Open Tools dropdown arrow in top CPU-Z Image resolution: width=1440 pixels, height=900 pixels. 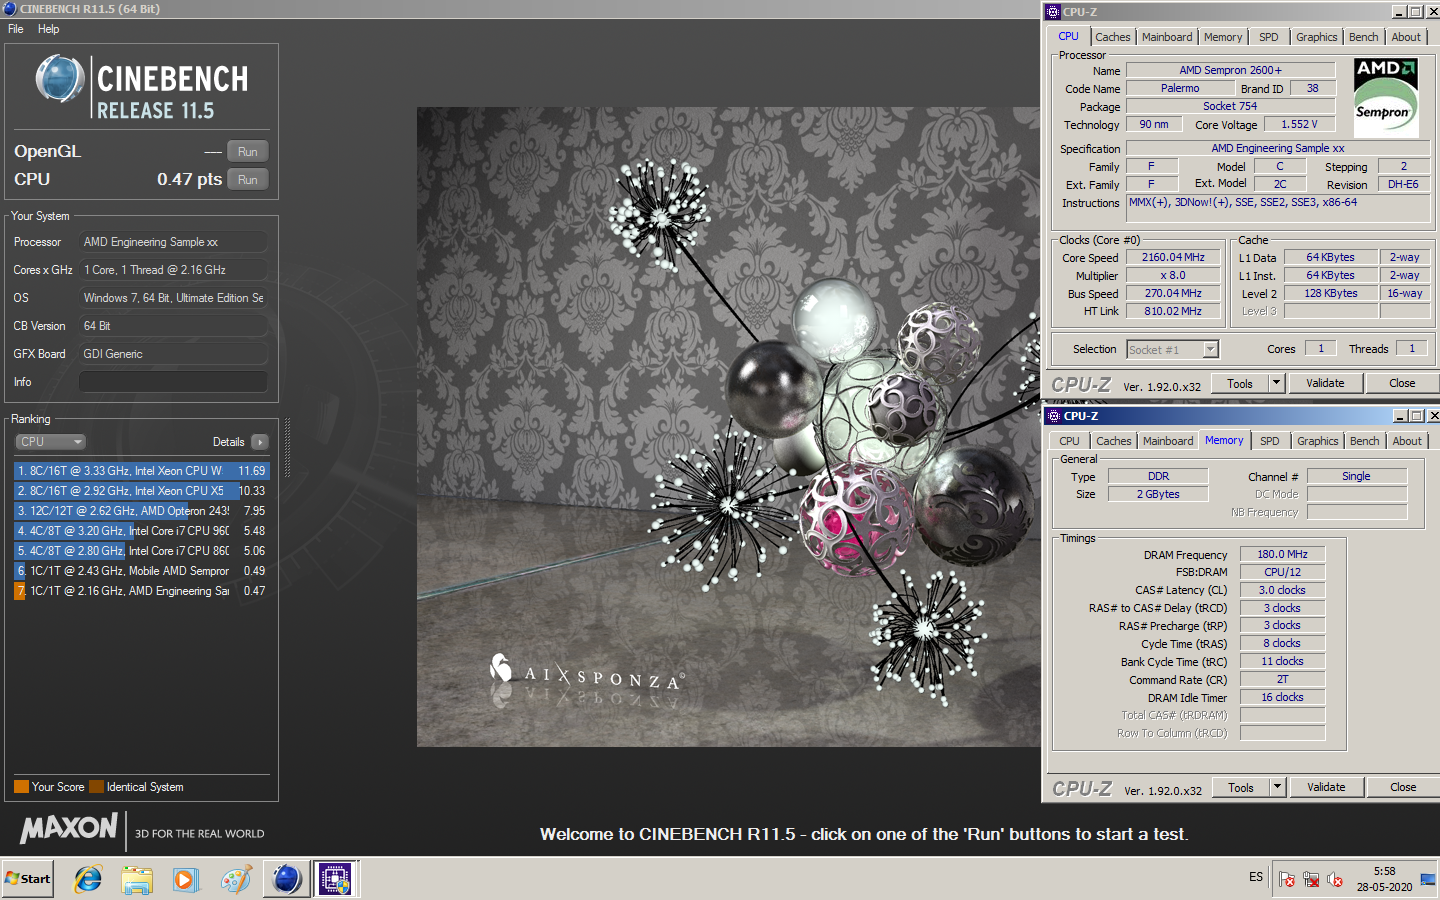pyautogui.click(x=1276, y=383)
